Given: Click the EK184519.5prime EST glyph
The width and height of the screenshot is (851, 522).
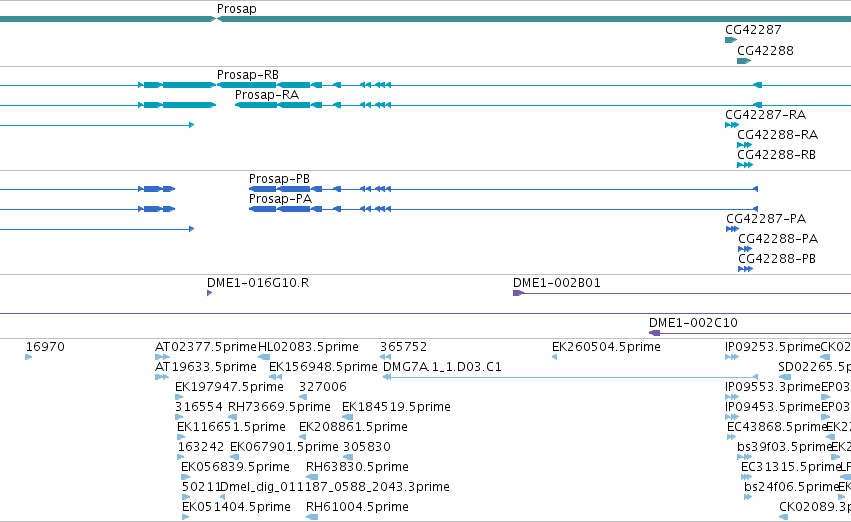Looking at the screenshot, I should coord(347,417).
